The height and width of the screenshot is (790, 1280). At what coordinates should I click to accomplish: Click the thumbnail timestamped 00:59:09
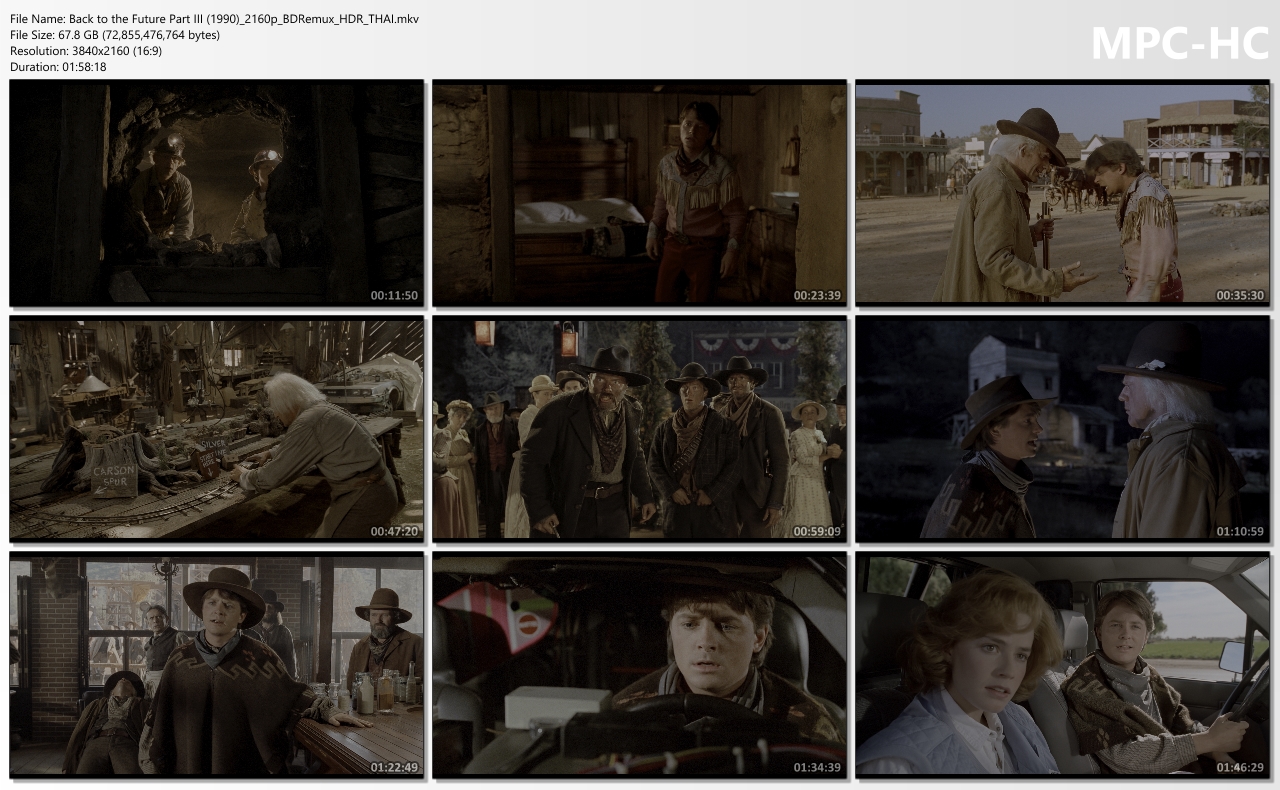[x=639, y=430]
